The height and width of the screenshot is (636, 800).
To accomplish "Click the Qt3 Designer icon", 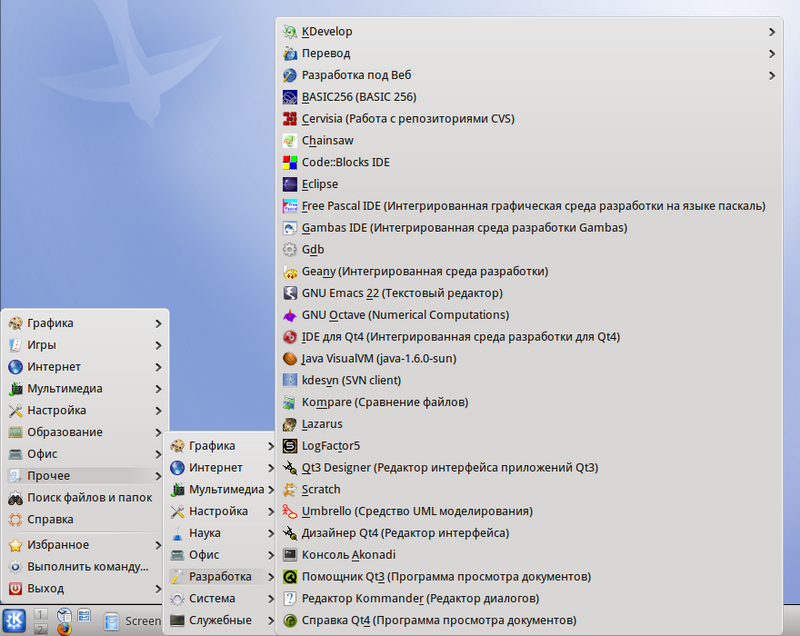I will (x=290, y=468).
